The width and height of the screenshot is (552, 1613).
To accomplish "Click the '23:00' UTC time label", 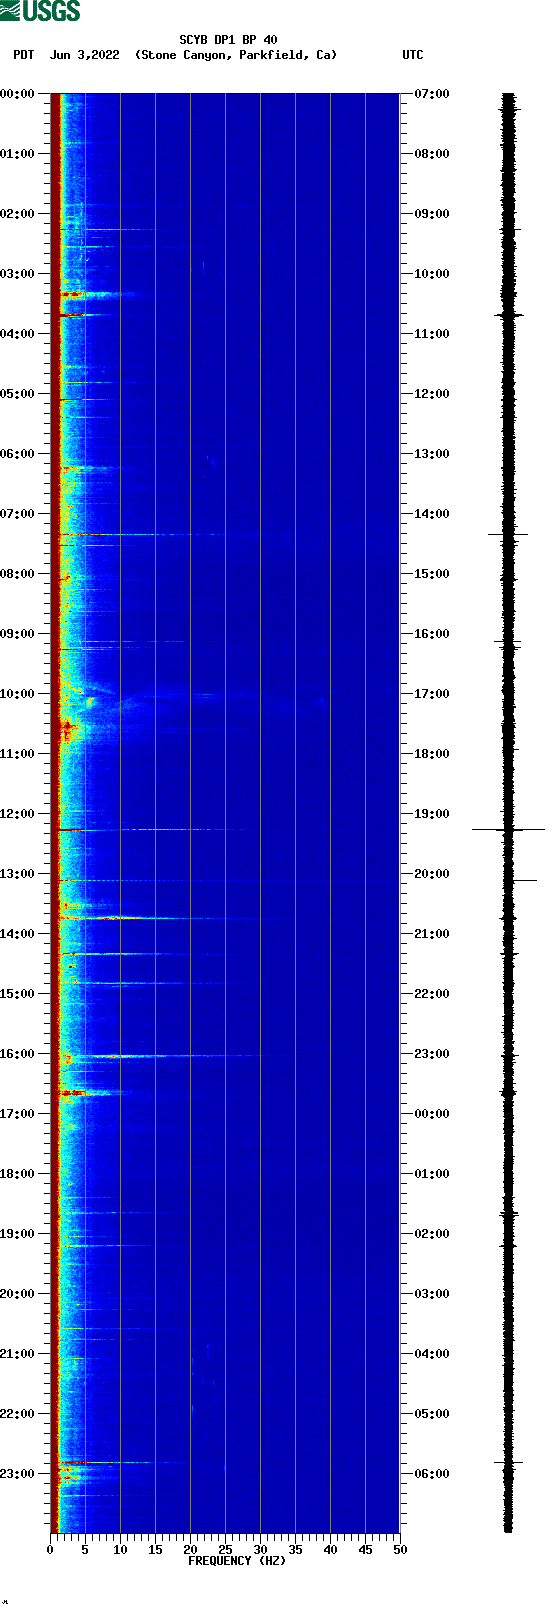I will coord(432,1054).
